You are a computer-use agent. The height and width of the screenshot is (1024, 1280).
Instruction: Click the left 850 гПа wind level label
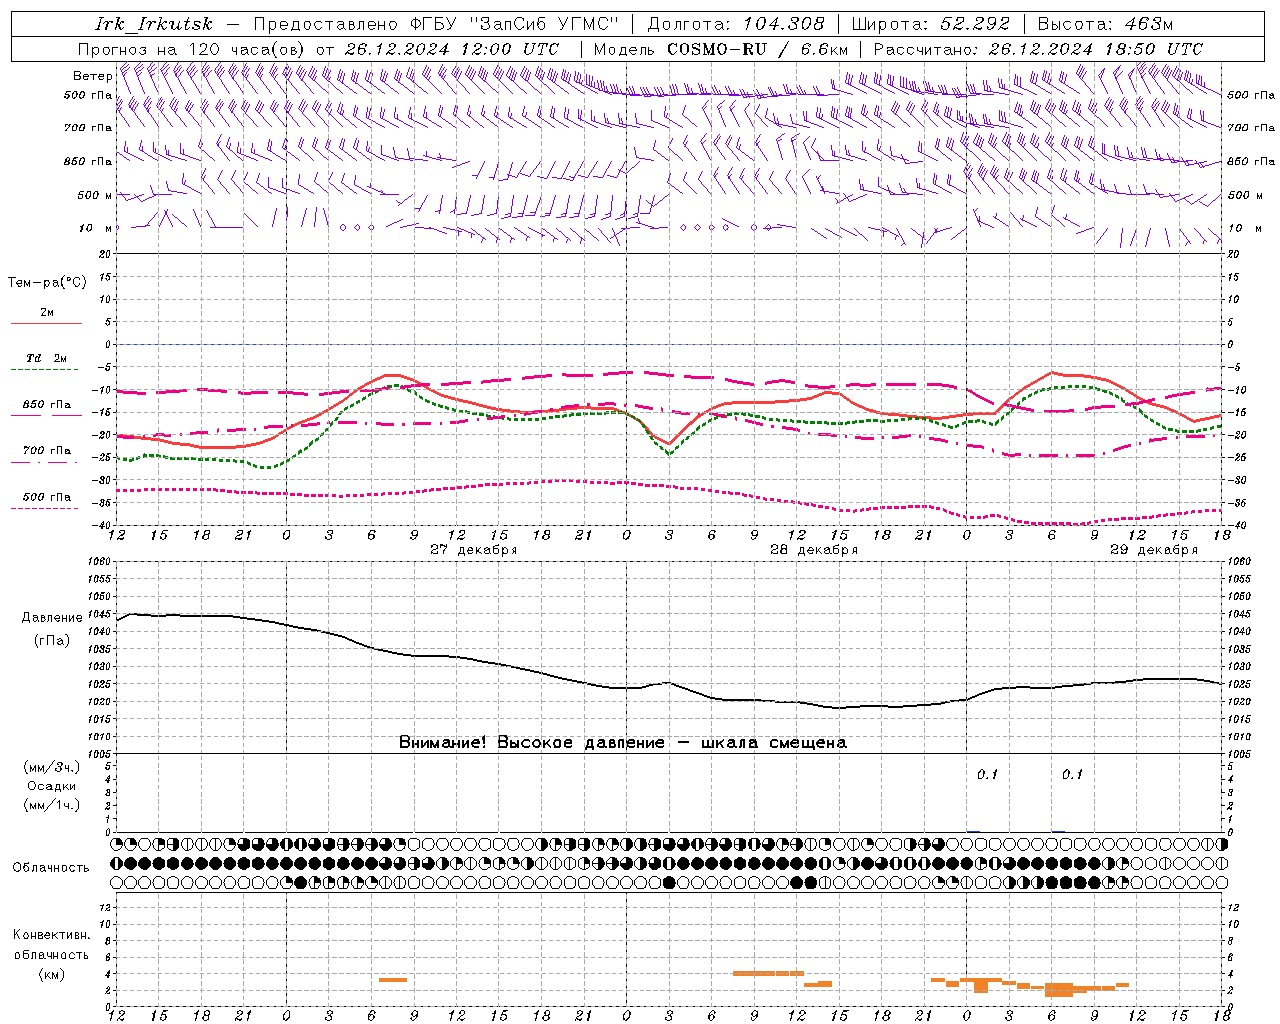[x=88, y=161]
